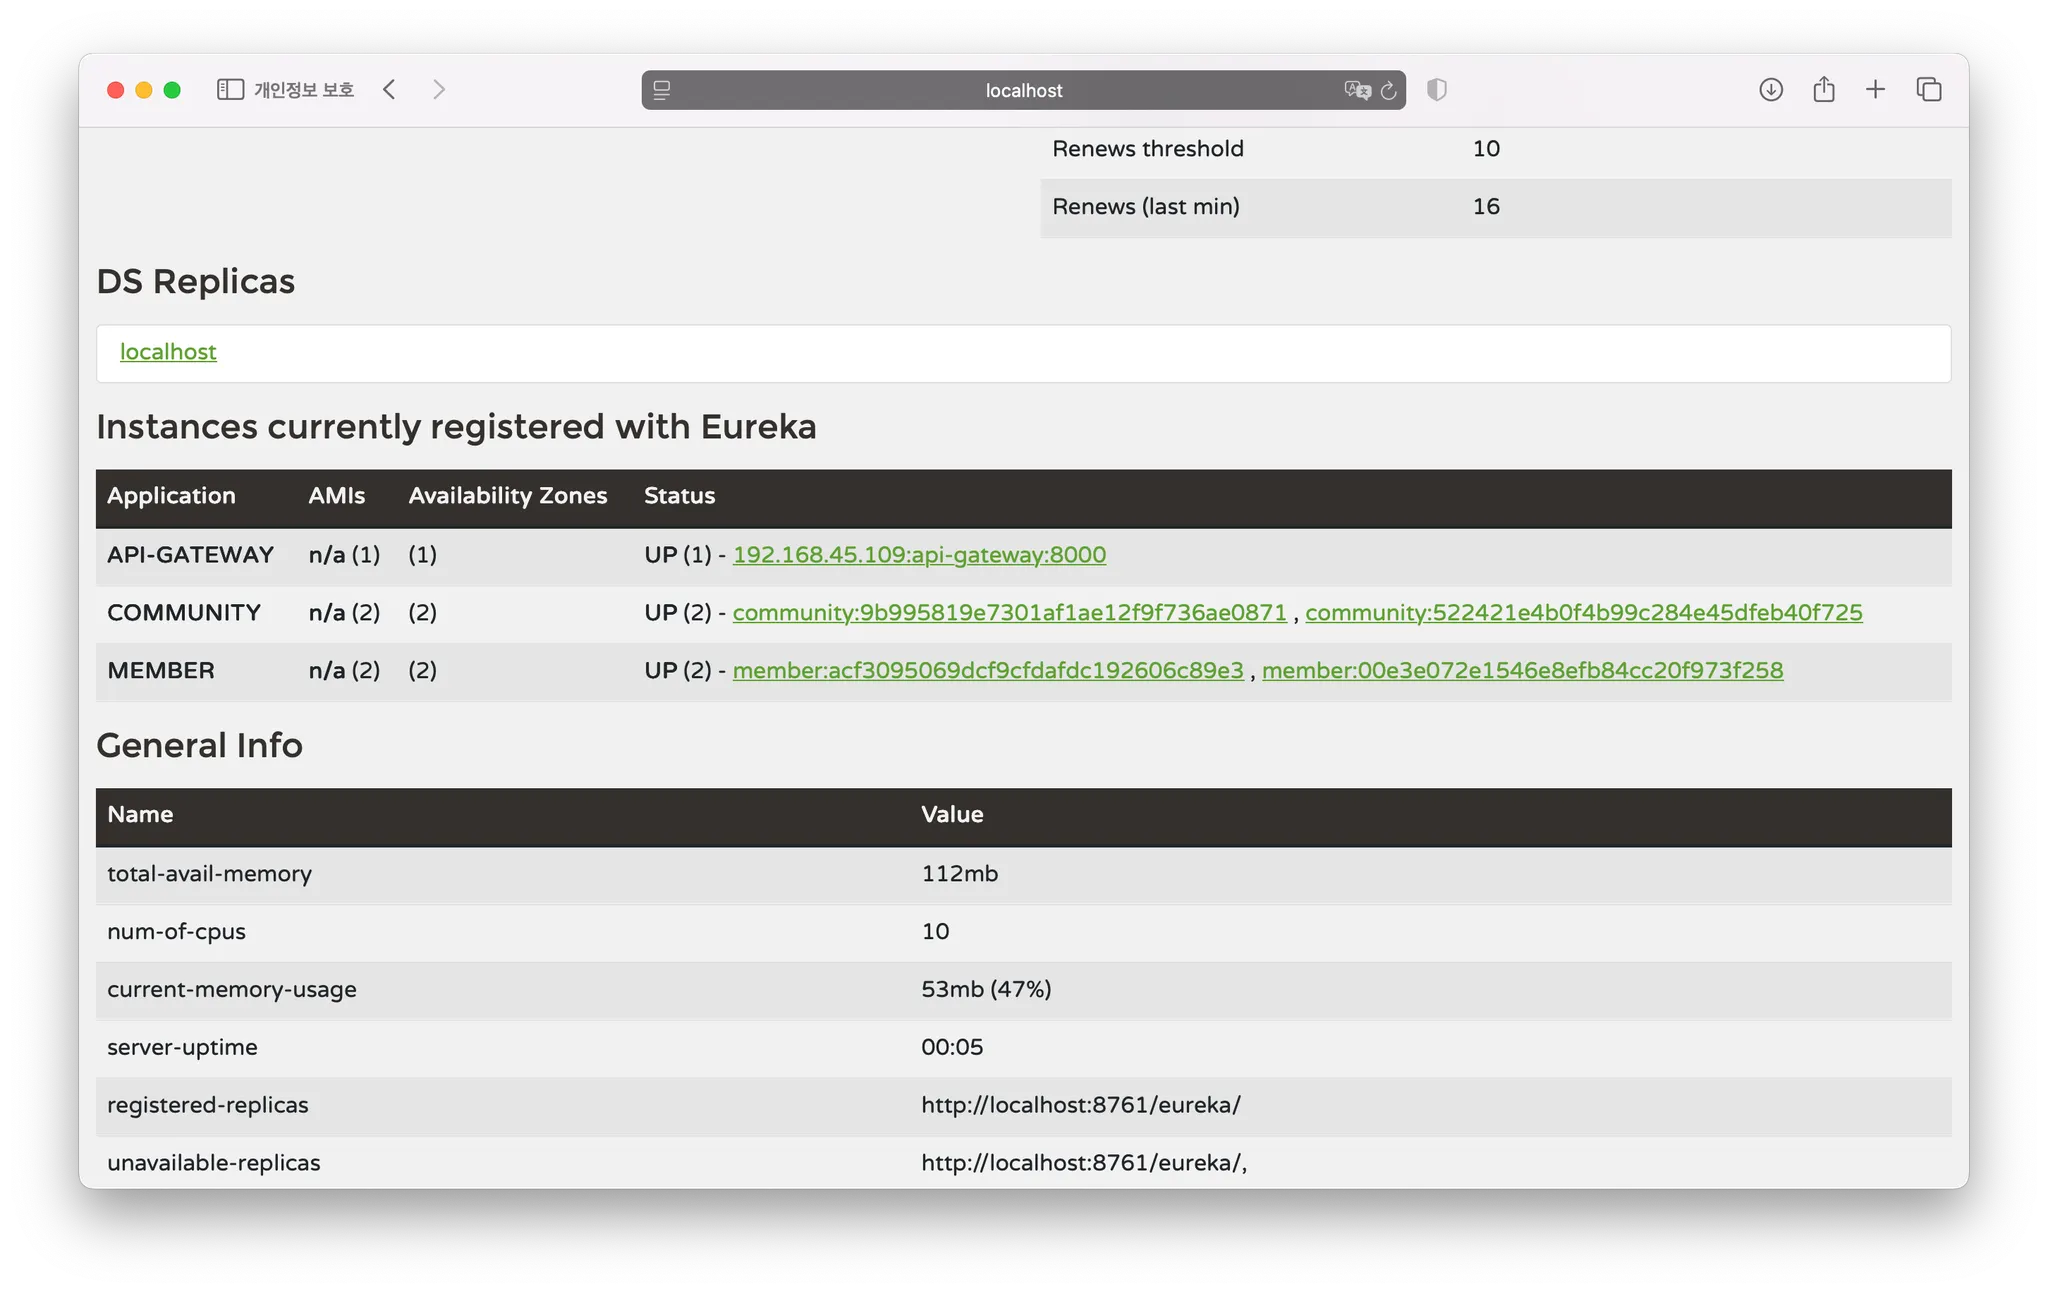Show downloads with the download icon
Image resolution: width=2048 pixels, height=1293 pixels.
point(1771,90)
